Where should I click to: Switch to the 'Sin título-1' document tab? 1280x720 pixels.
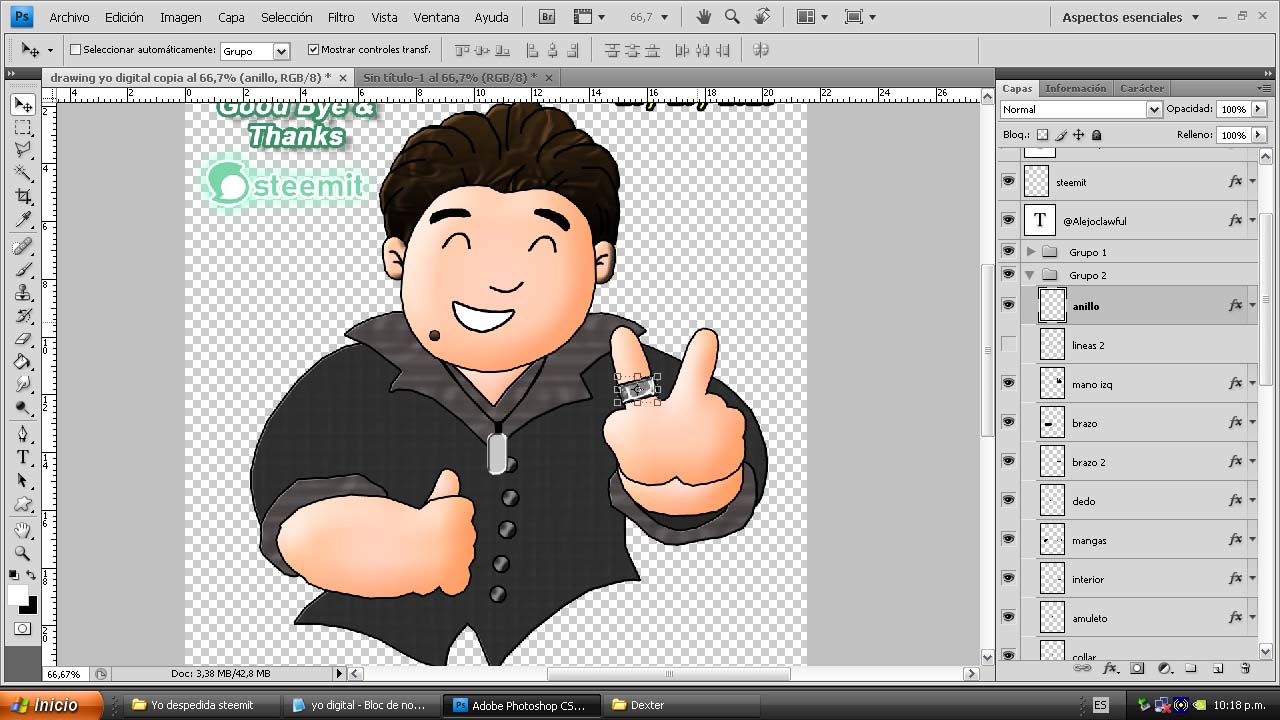449,77
